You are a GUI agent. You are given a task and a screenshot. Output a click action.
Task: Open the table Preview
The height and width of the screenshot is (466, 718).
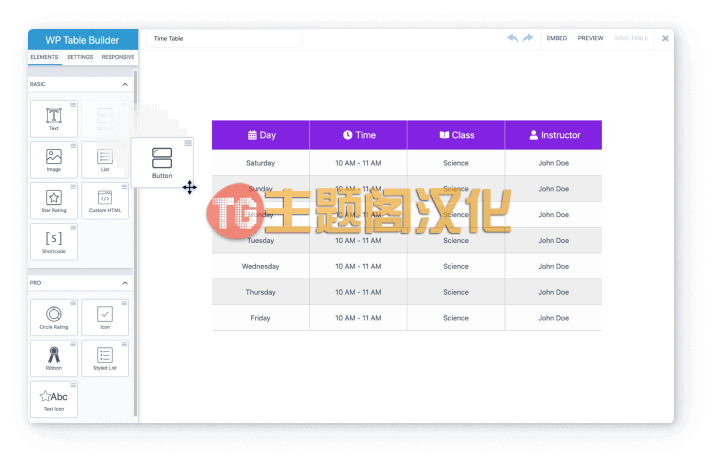(590, 38)
